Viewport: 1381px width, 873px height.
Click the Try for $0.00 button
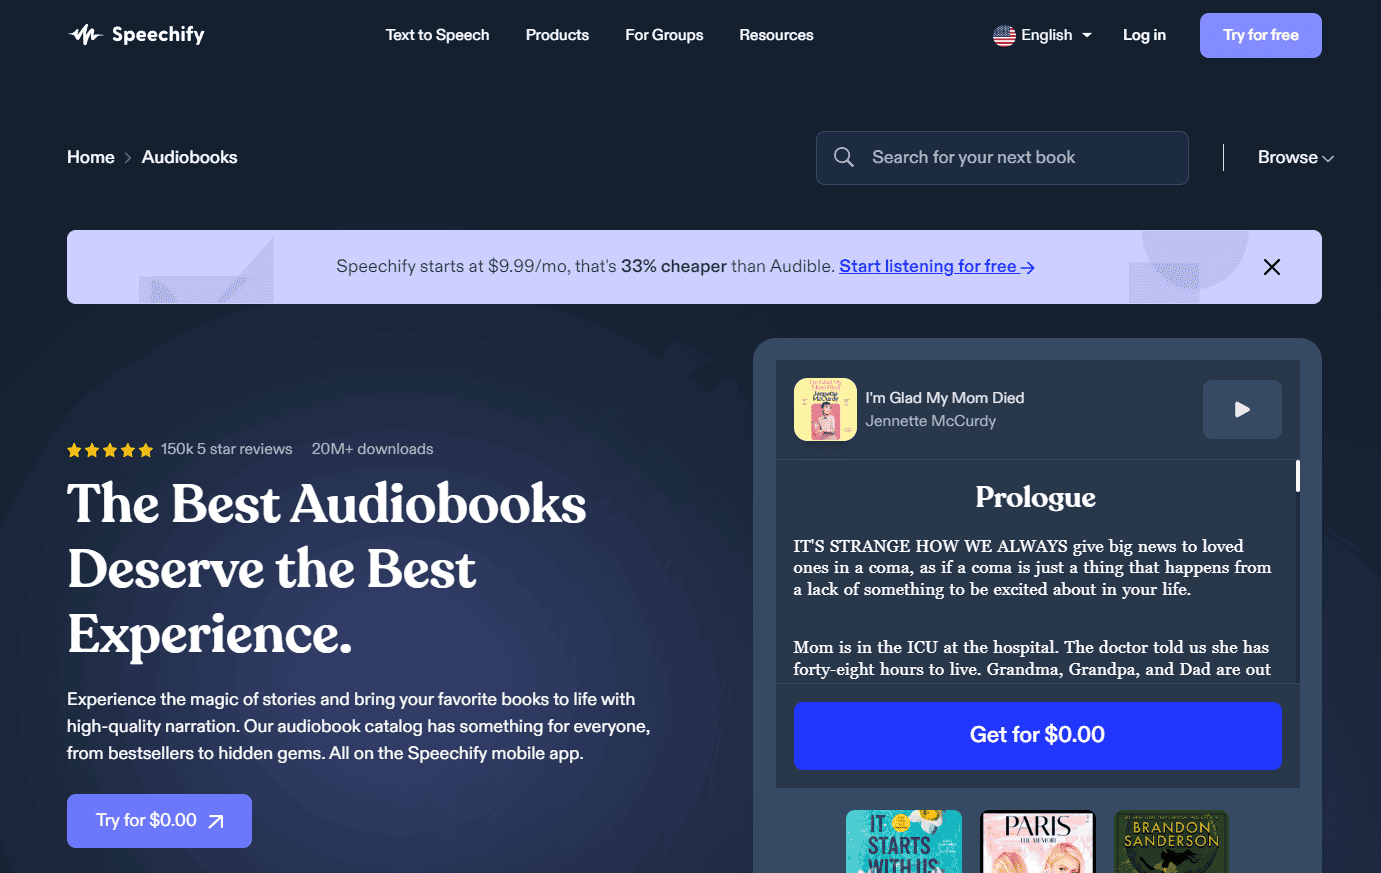pyautogui.click(x=159, y=821)
